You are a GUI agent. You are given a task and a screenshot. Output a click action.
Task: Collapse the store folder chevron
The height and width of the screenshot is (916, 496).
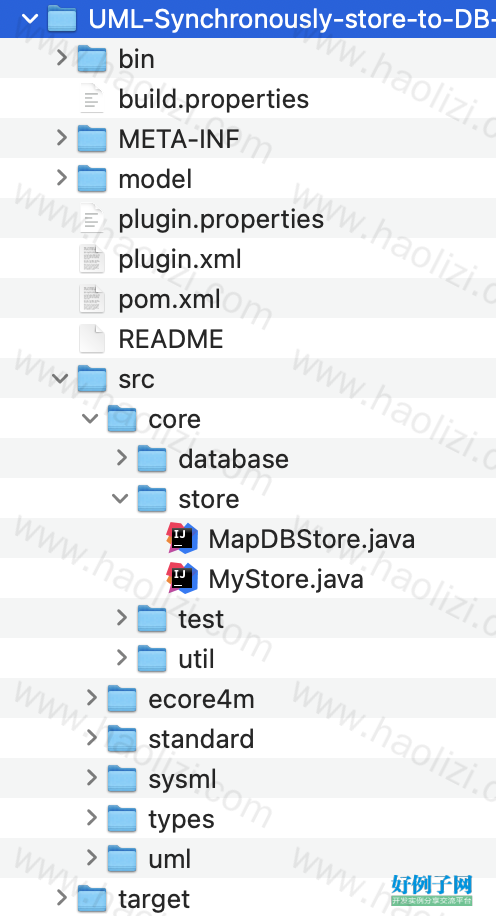coord(120,499)
